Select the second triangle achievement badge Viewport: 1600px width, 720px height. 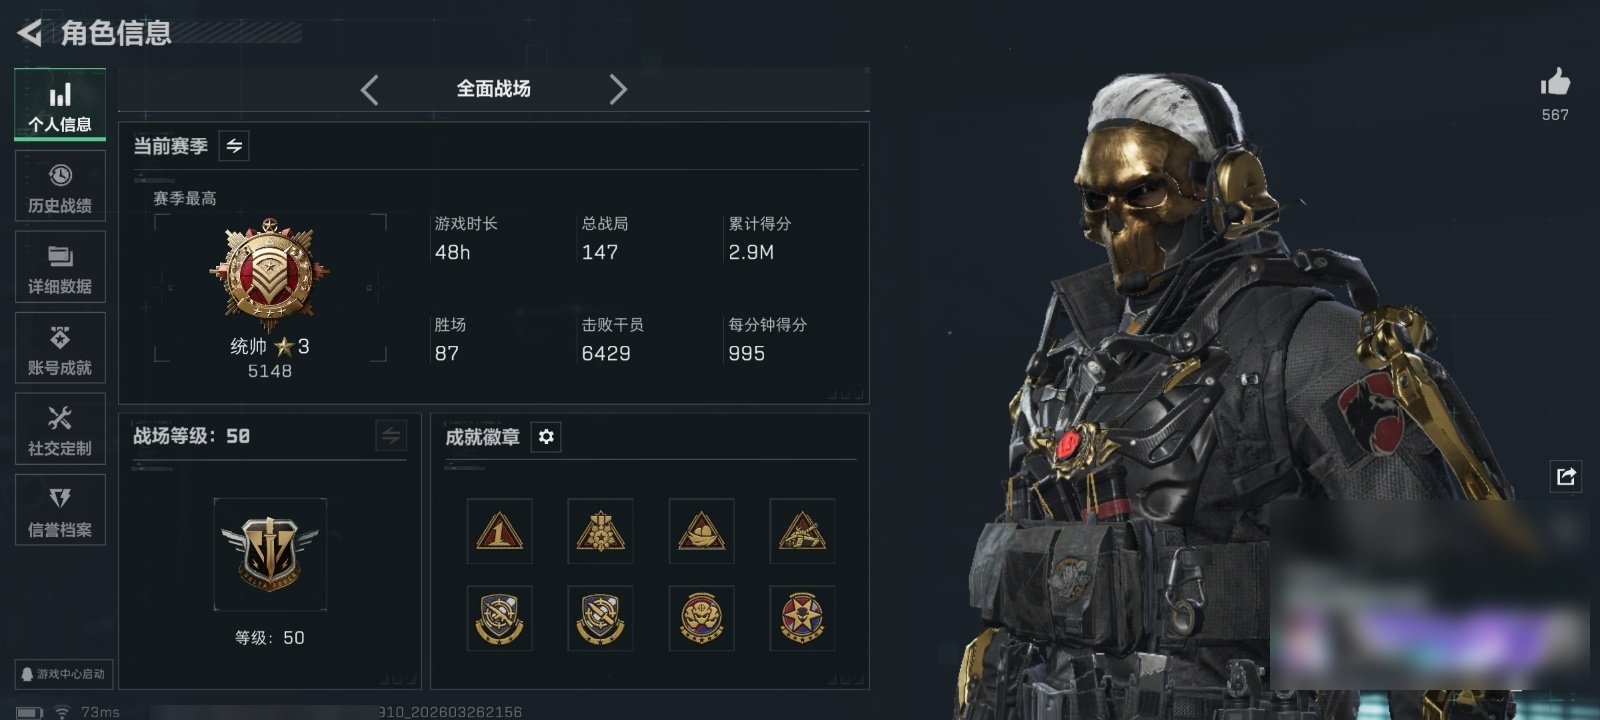click(x=600, y=531)
